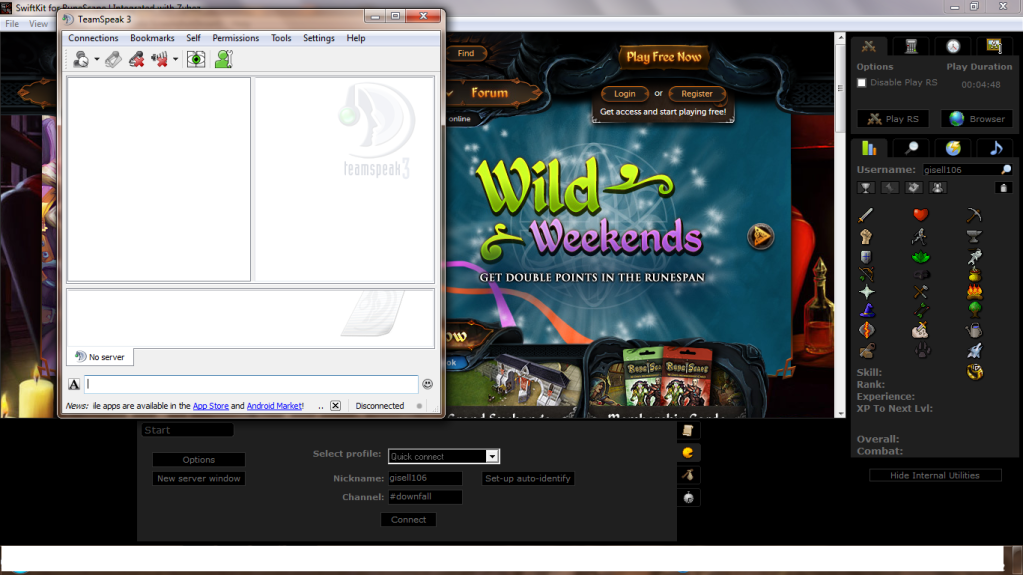Open the Bookmarks menu
Screen dimensions: 1023x575
(152, 38)
